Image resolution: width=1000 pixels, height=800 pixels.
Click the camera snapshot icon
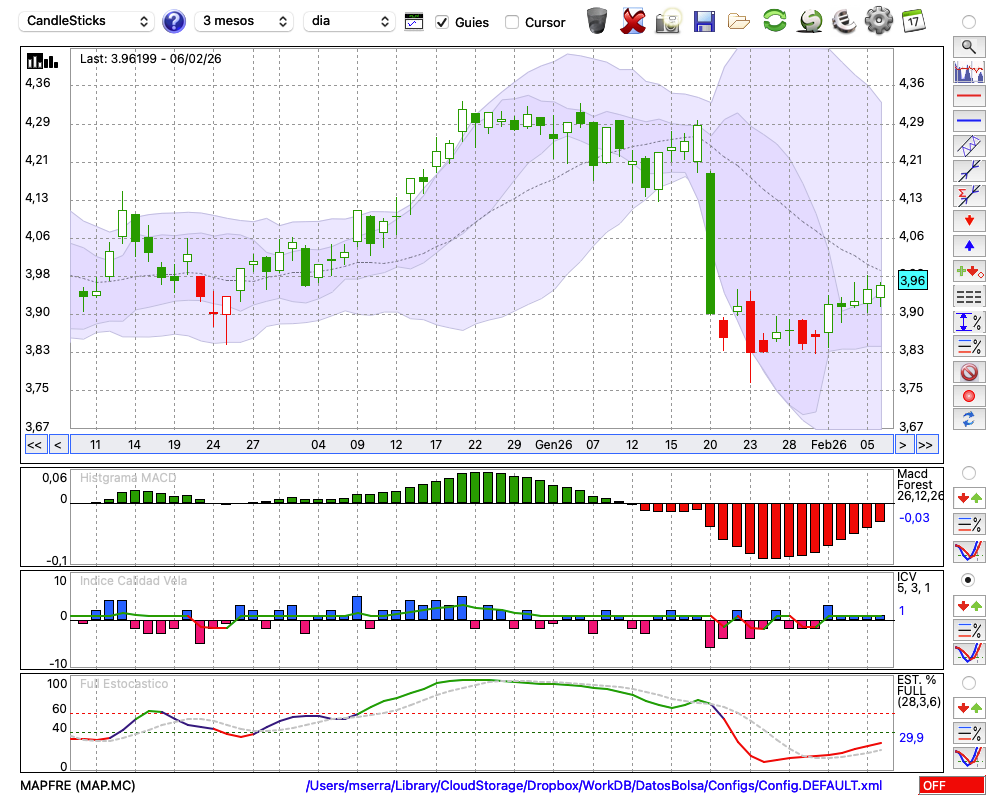669,21
